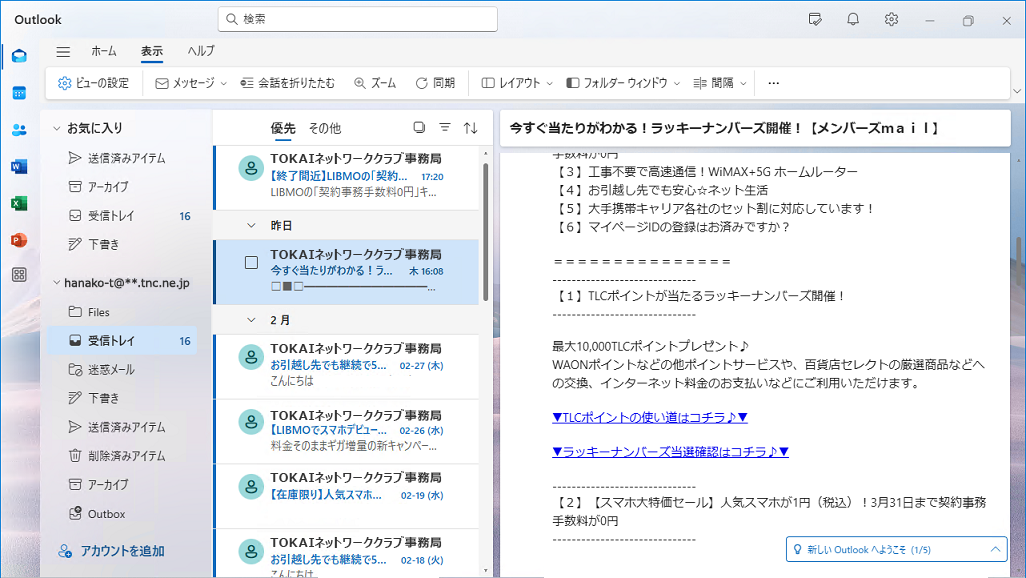Open the settings gear in title bar
This screenshot has width=1026, height=578.
891,19
